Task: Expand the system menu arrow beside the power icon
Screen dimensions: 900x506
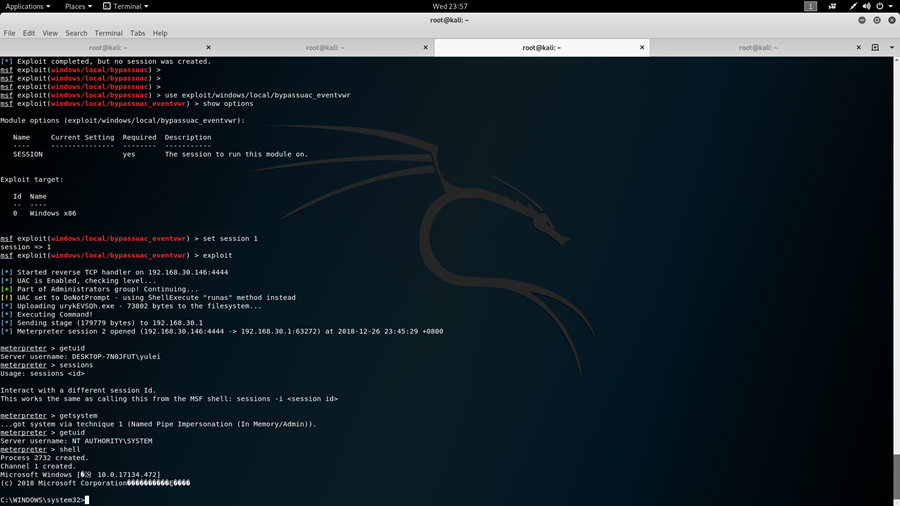Action: coord(891,6)
